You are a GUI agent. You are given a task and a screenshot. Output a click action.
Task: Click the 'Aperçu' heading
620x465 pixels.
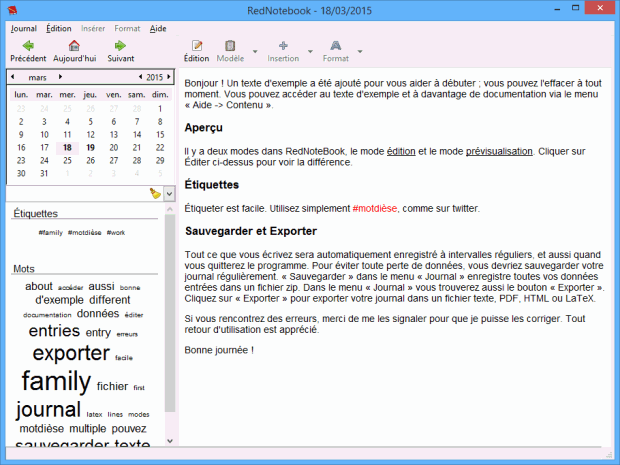click(x=203, y=128)
